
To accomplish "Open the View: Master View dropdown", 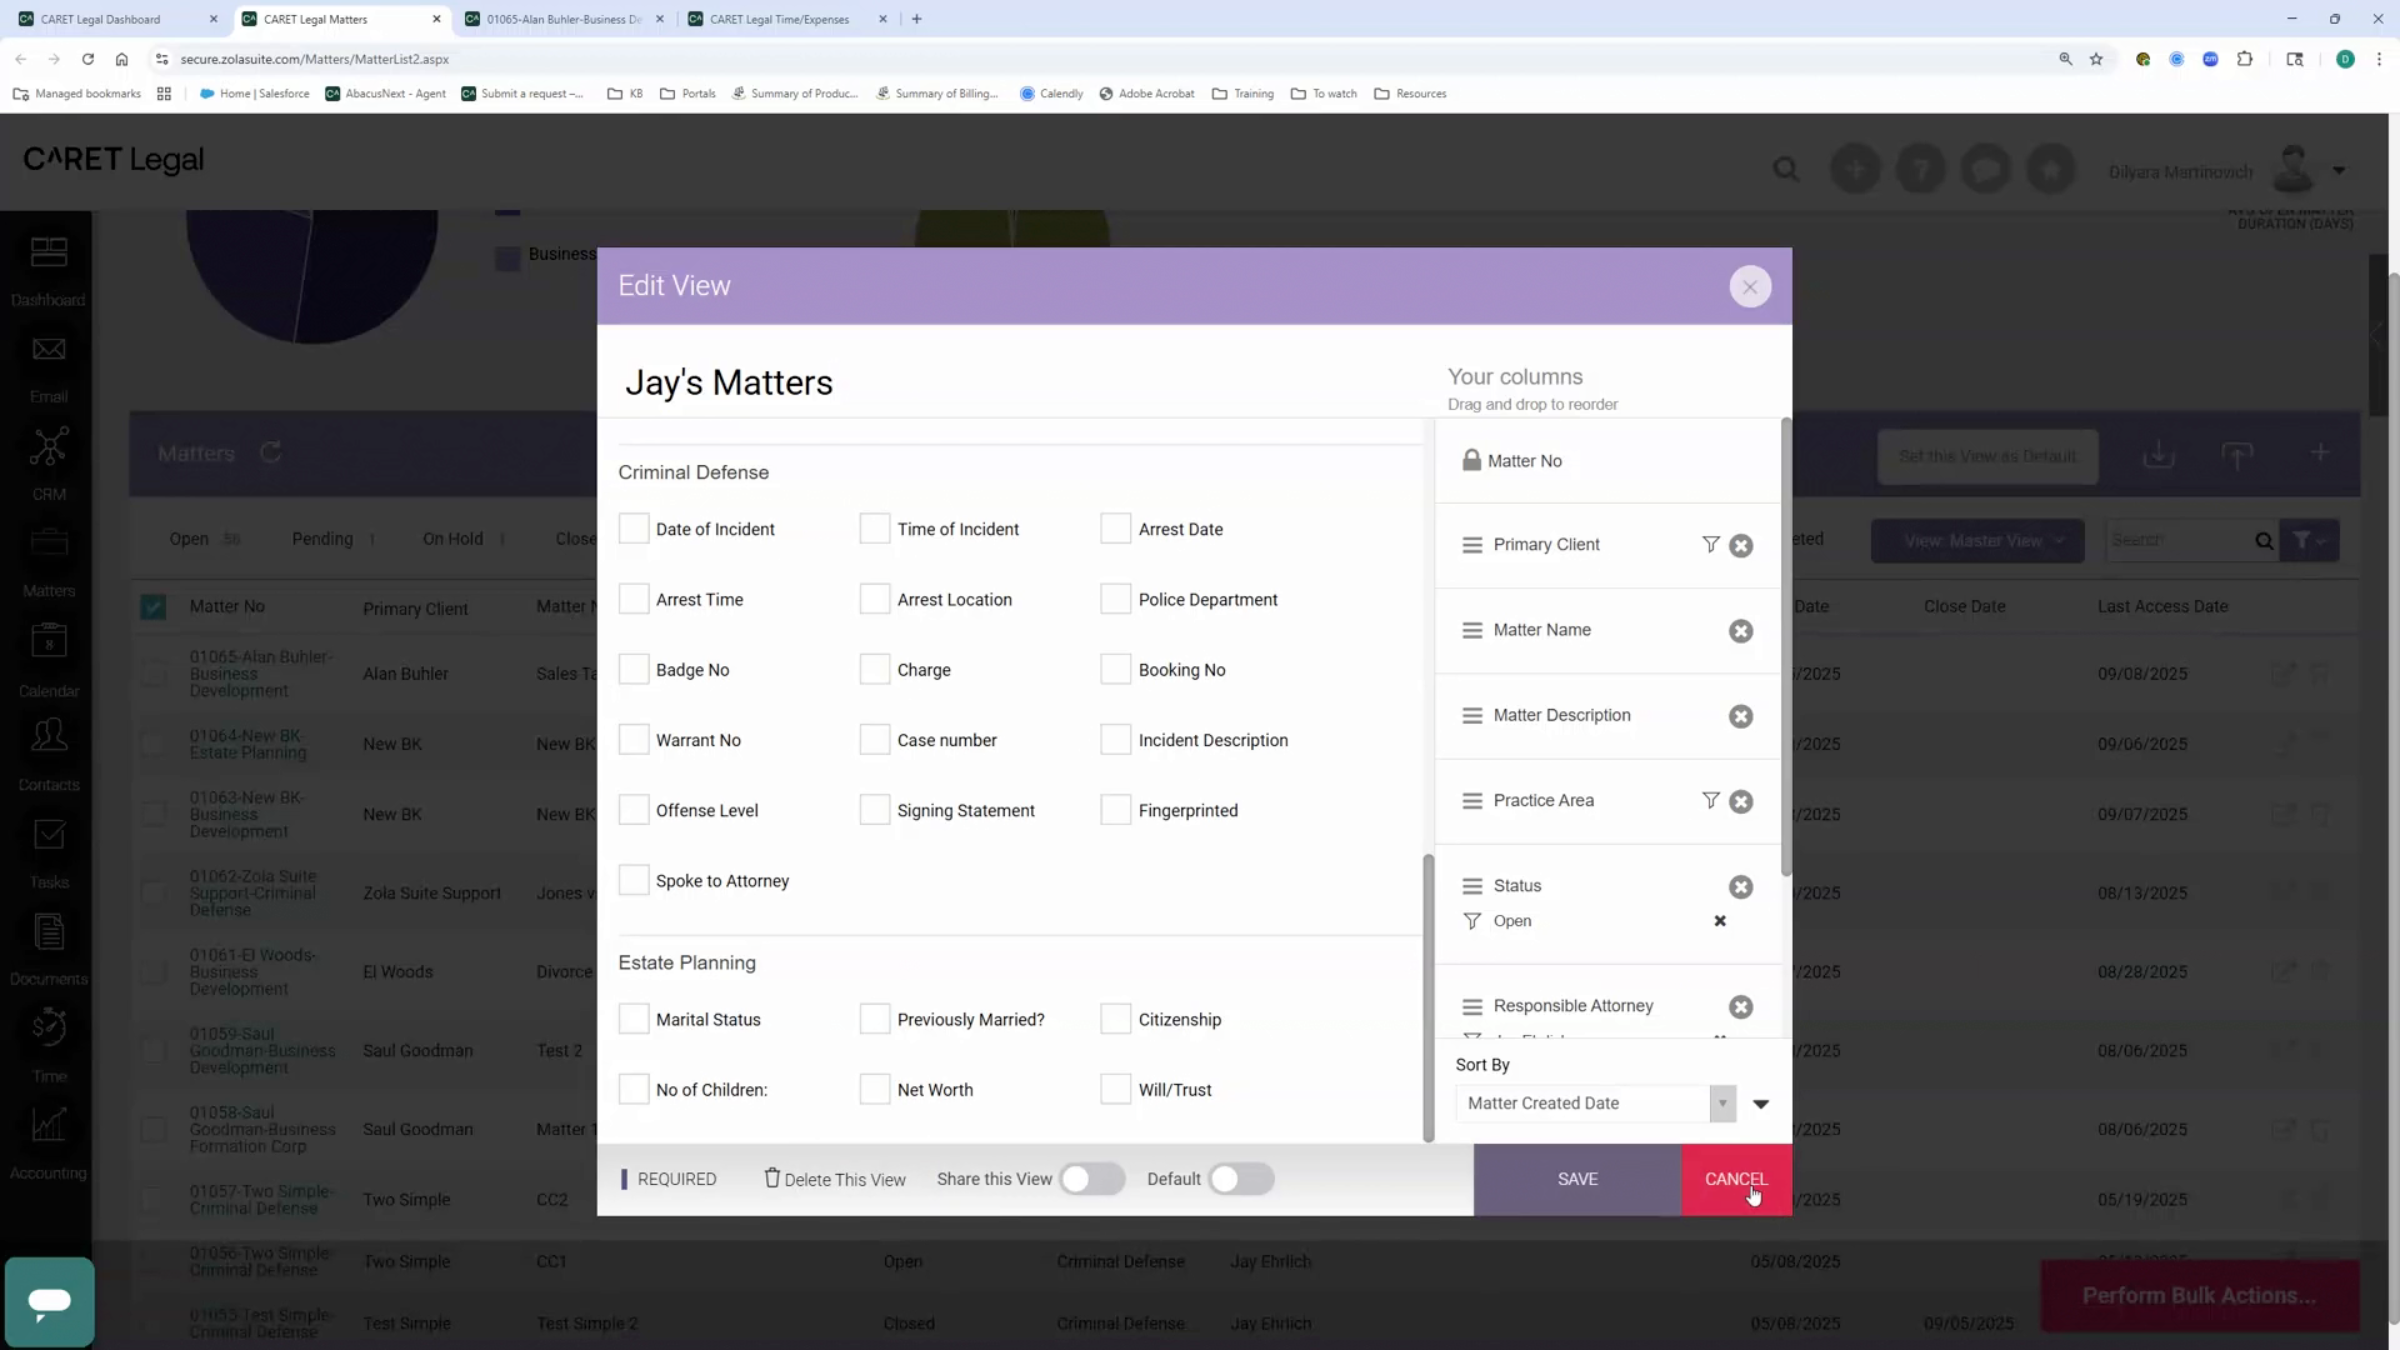I will click(1977, 540).
